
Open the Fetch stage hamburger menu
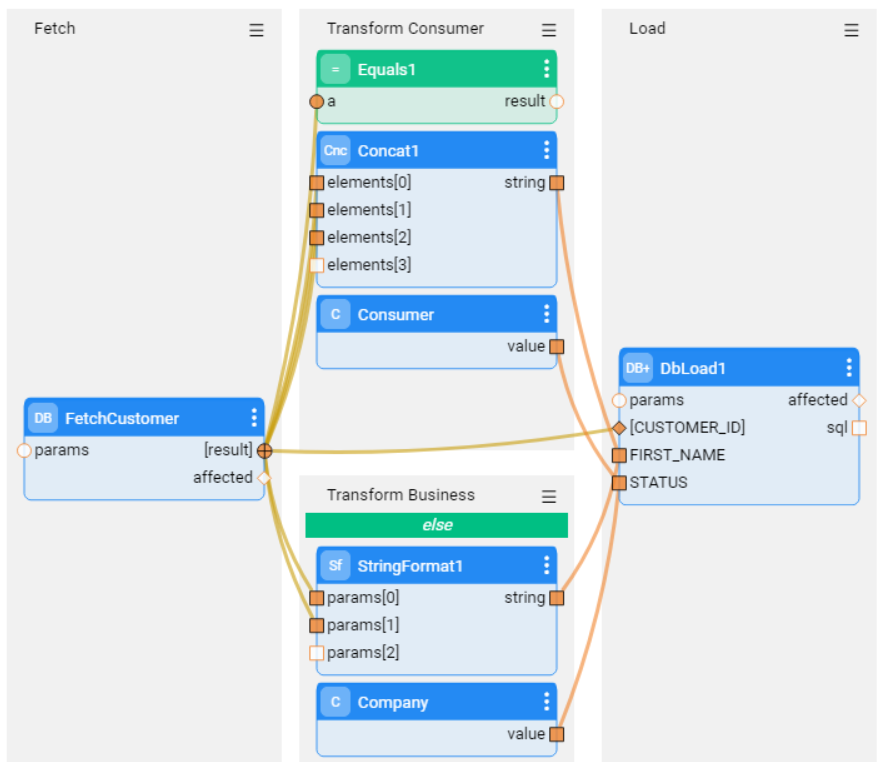[x=257, y=30]
